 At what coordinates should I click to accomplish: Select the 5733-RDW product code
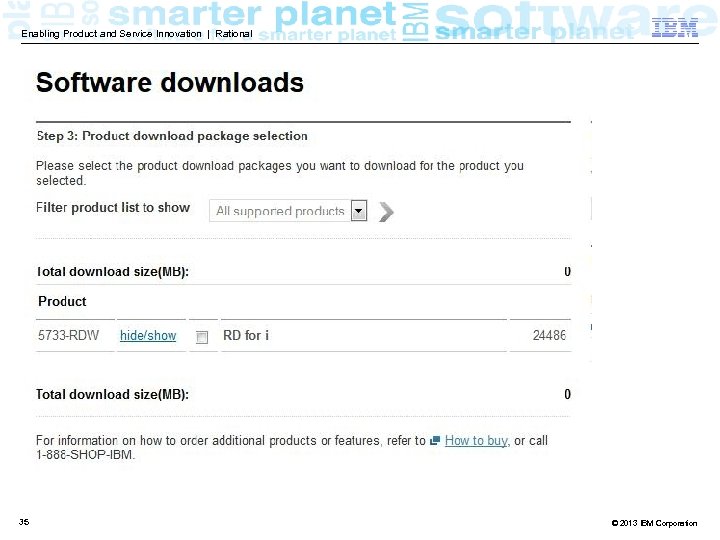click(x=68, y=335)
